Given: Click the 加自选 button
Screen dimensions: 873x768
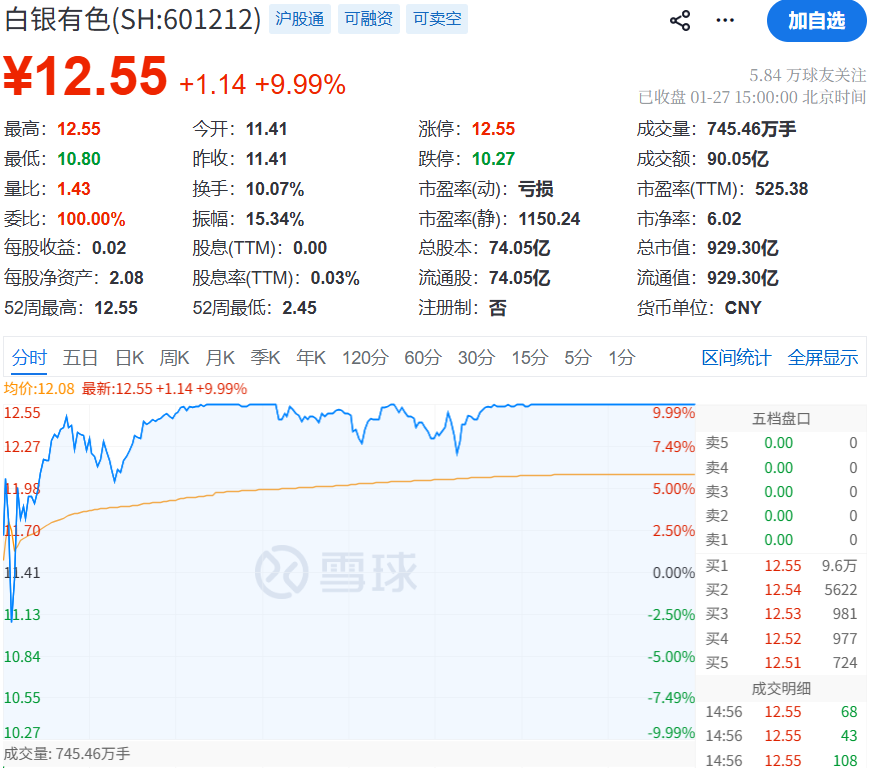Looking at the screenshot, I should point(816,21).
